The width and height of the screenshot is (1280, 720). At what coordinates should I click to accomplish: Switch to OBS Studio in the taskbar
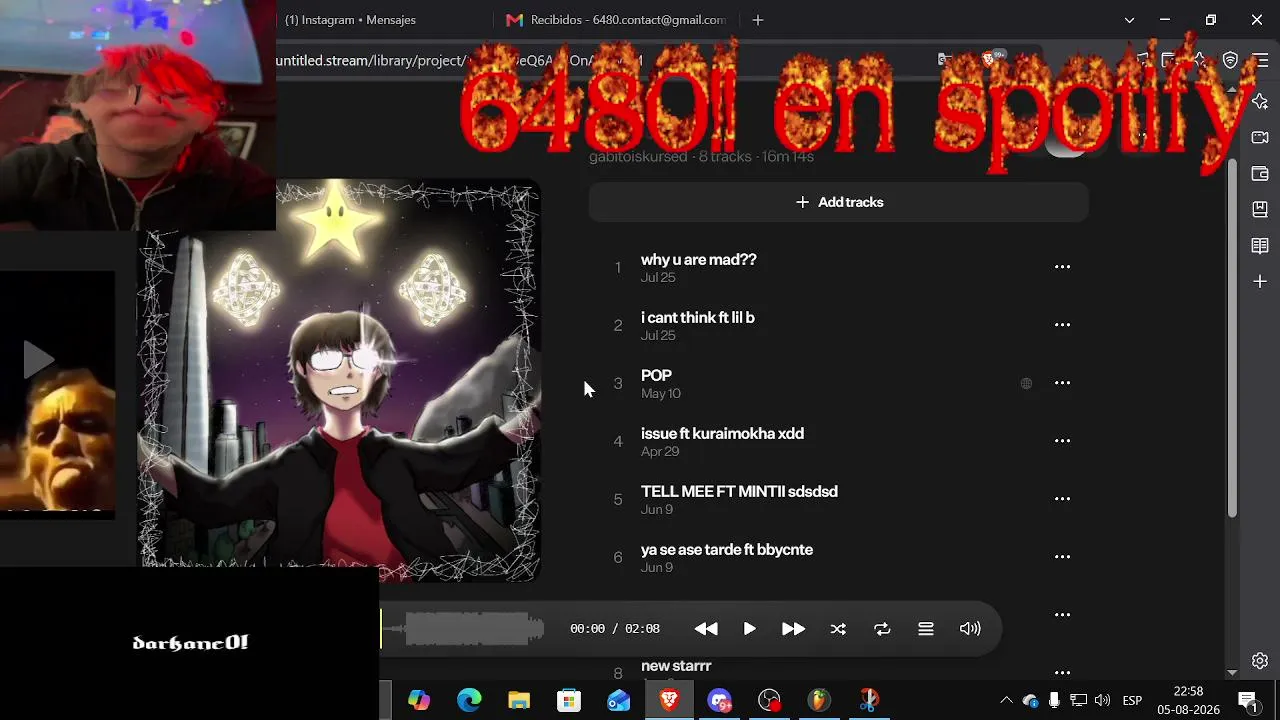[769, 701]
